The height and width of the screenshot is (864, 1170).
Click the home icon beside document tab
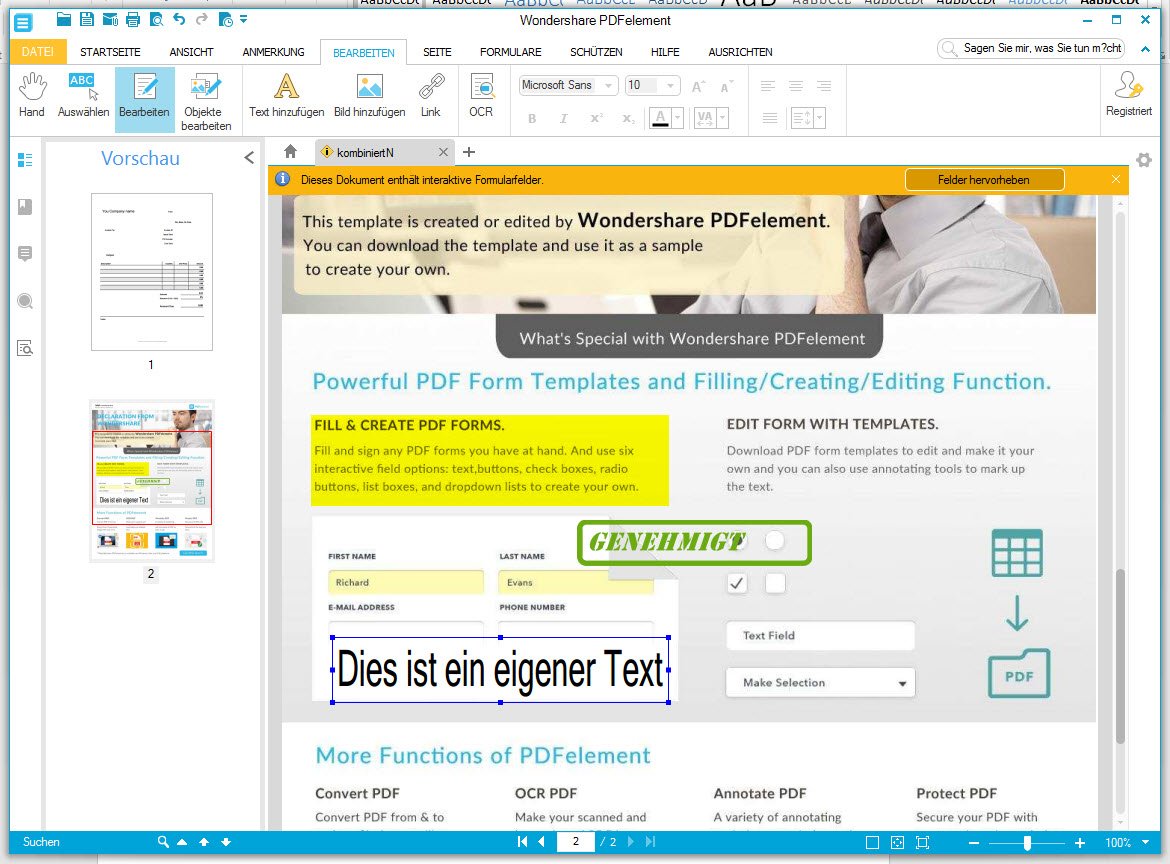pyautogui.click(x=290, y=152)
